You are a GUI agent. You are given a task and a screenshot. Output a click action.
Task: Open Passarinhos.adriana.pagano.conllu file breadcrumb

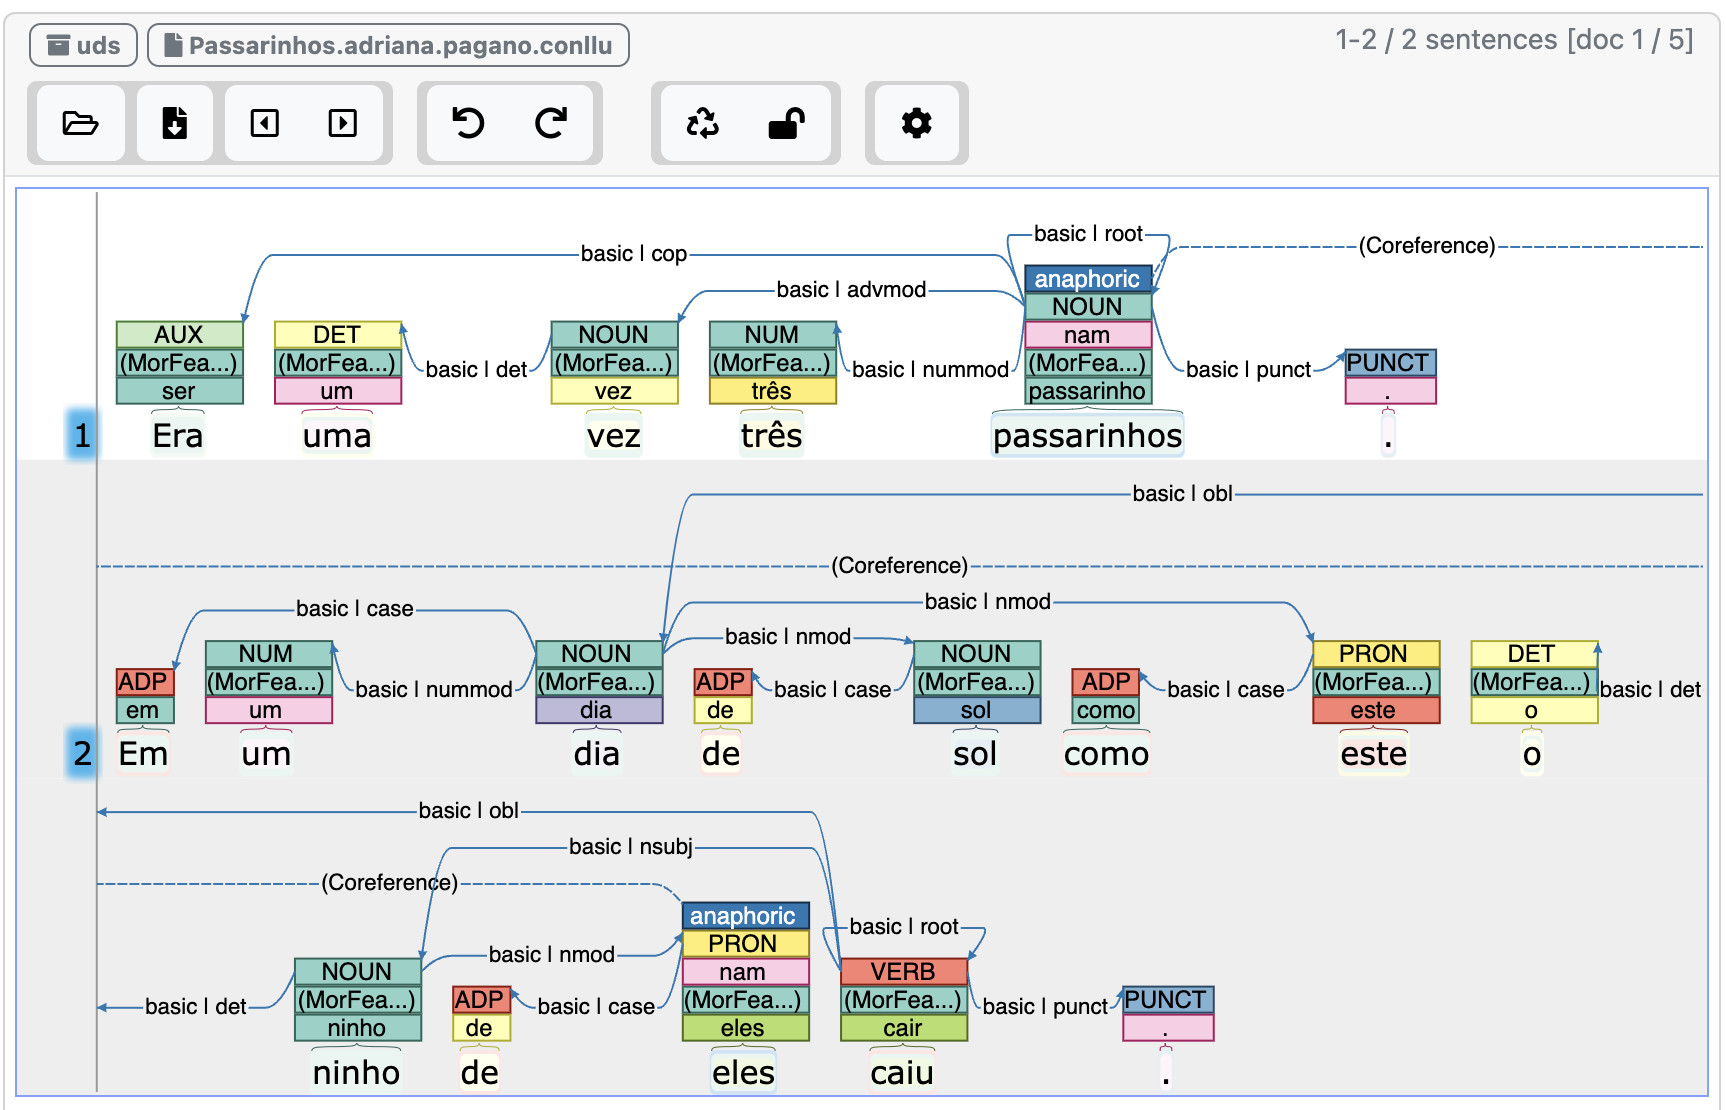click(x=388, y=45)
